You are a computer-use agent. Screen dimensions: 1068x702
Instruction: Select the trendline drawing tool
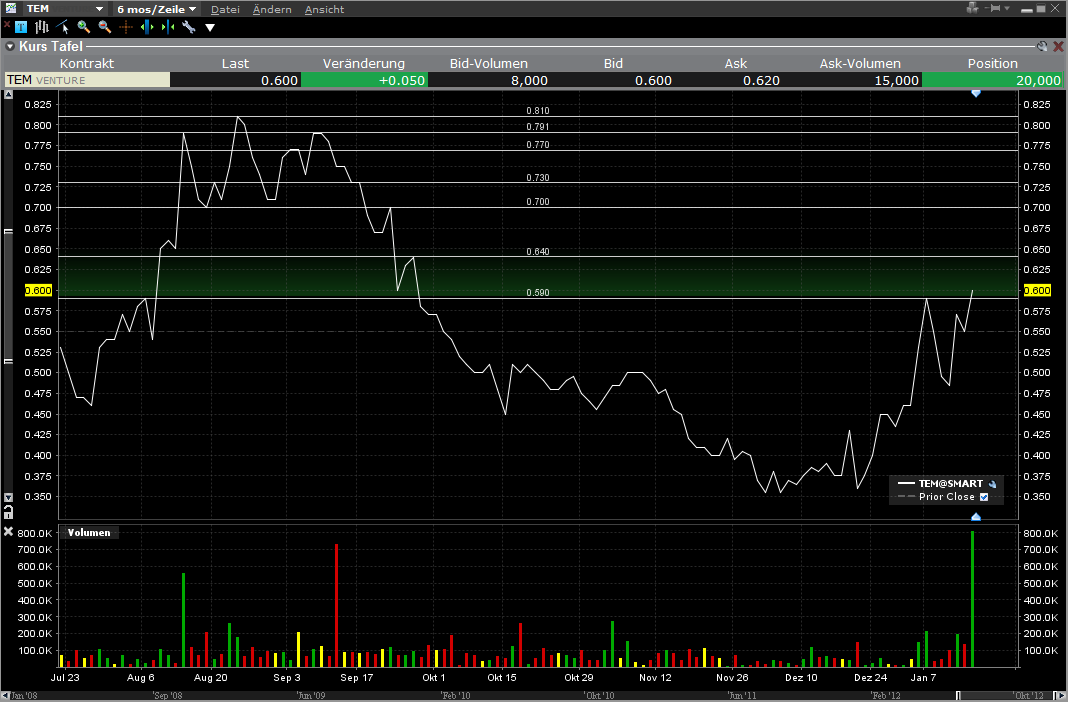coord(62,27)
